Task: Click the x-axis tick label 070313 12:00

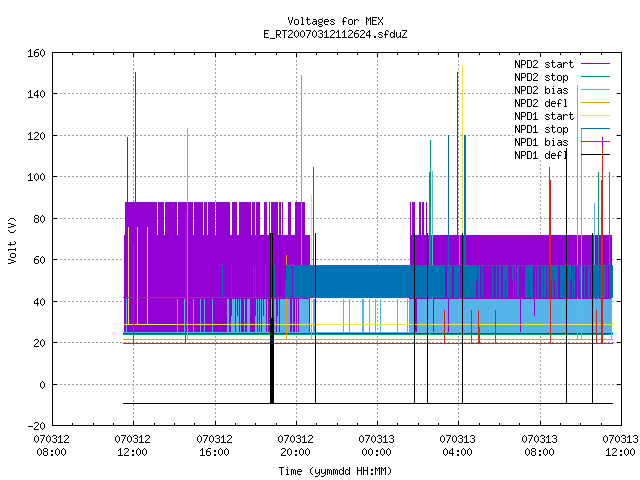Action: [620, 446]
